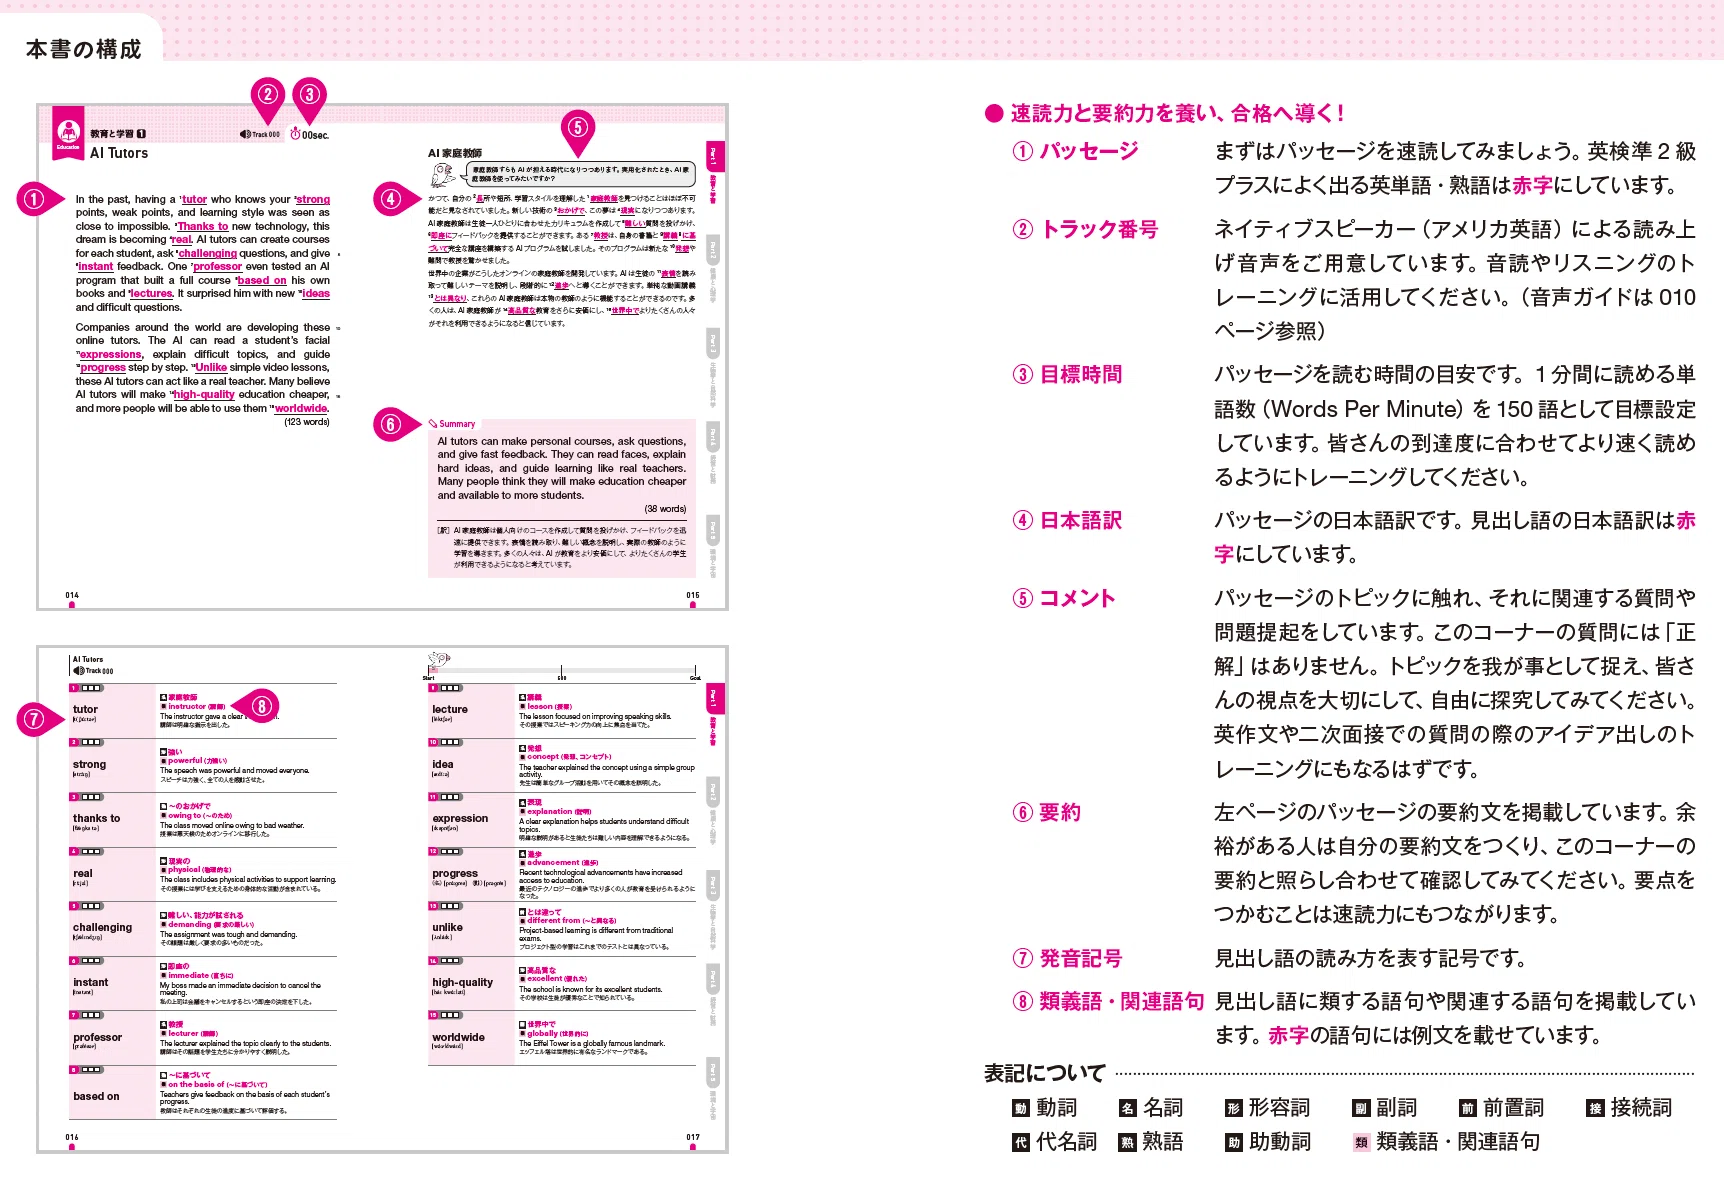Click the 名 icon for 名詞 in the legend

click(x=1127, y=1108)
